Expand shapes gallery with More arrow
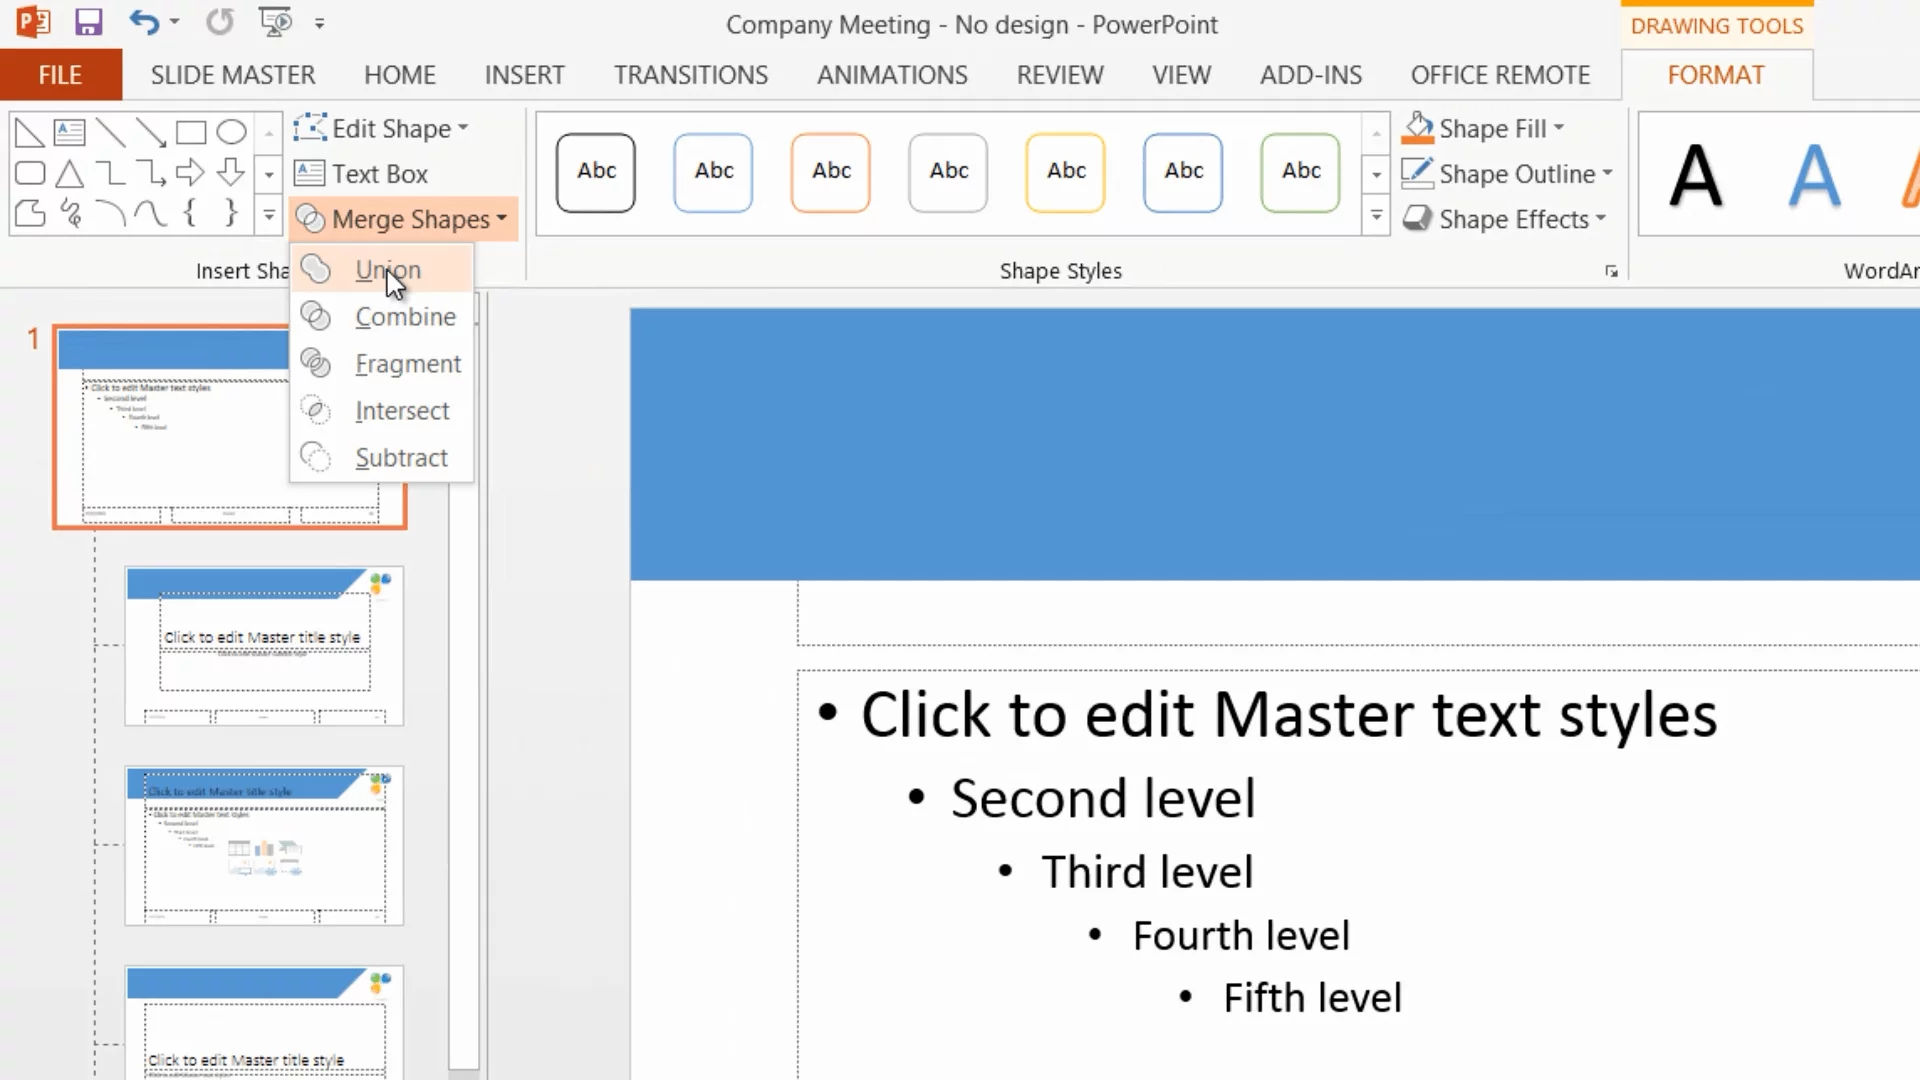Image resolution: width=1920 pixels, height=1080 pixels. 268,215
